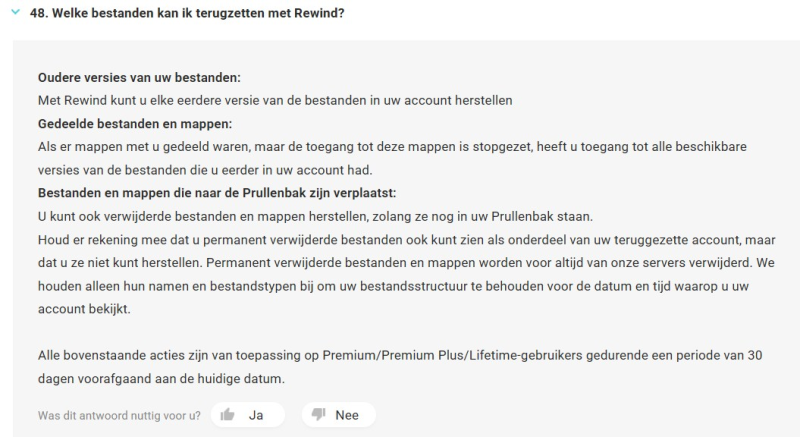Screen dimensions: 800x437
Task: Click the question number "48."
Action: [42, 14]
